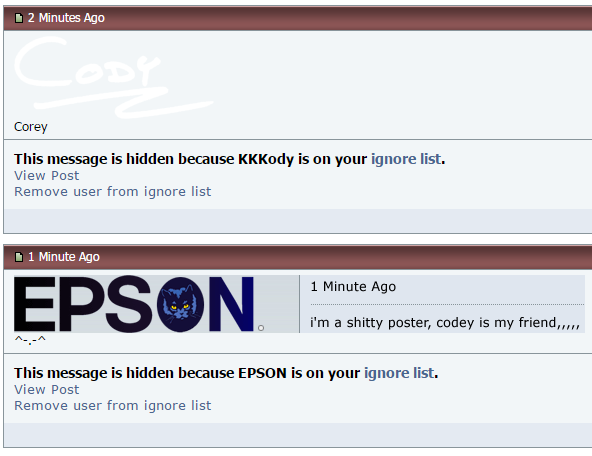
Task: Click the ^-.-^ username under EPSON logo
Action: coord(30,340)
